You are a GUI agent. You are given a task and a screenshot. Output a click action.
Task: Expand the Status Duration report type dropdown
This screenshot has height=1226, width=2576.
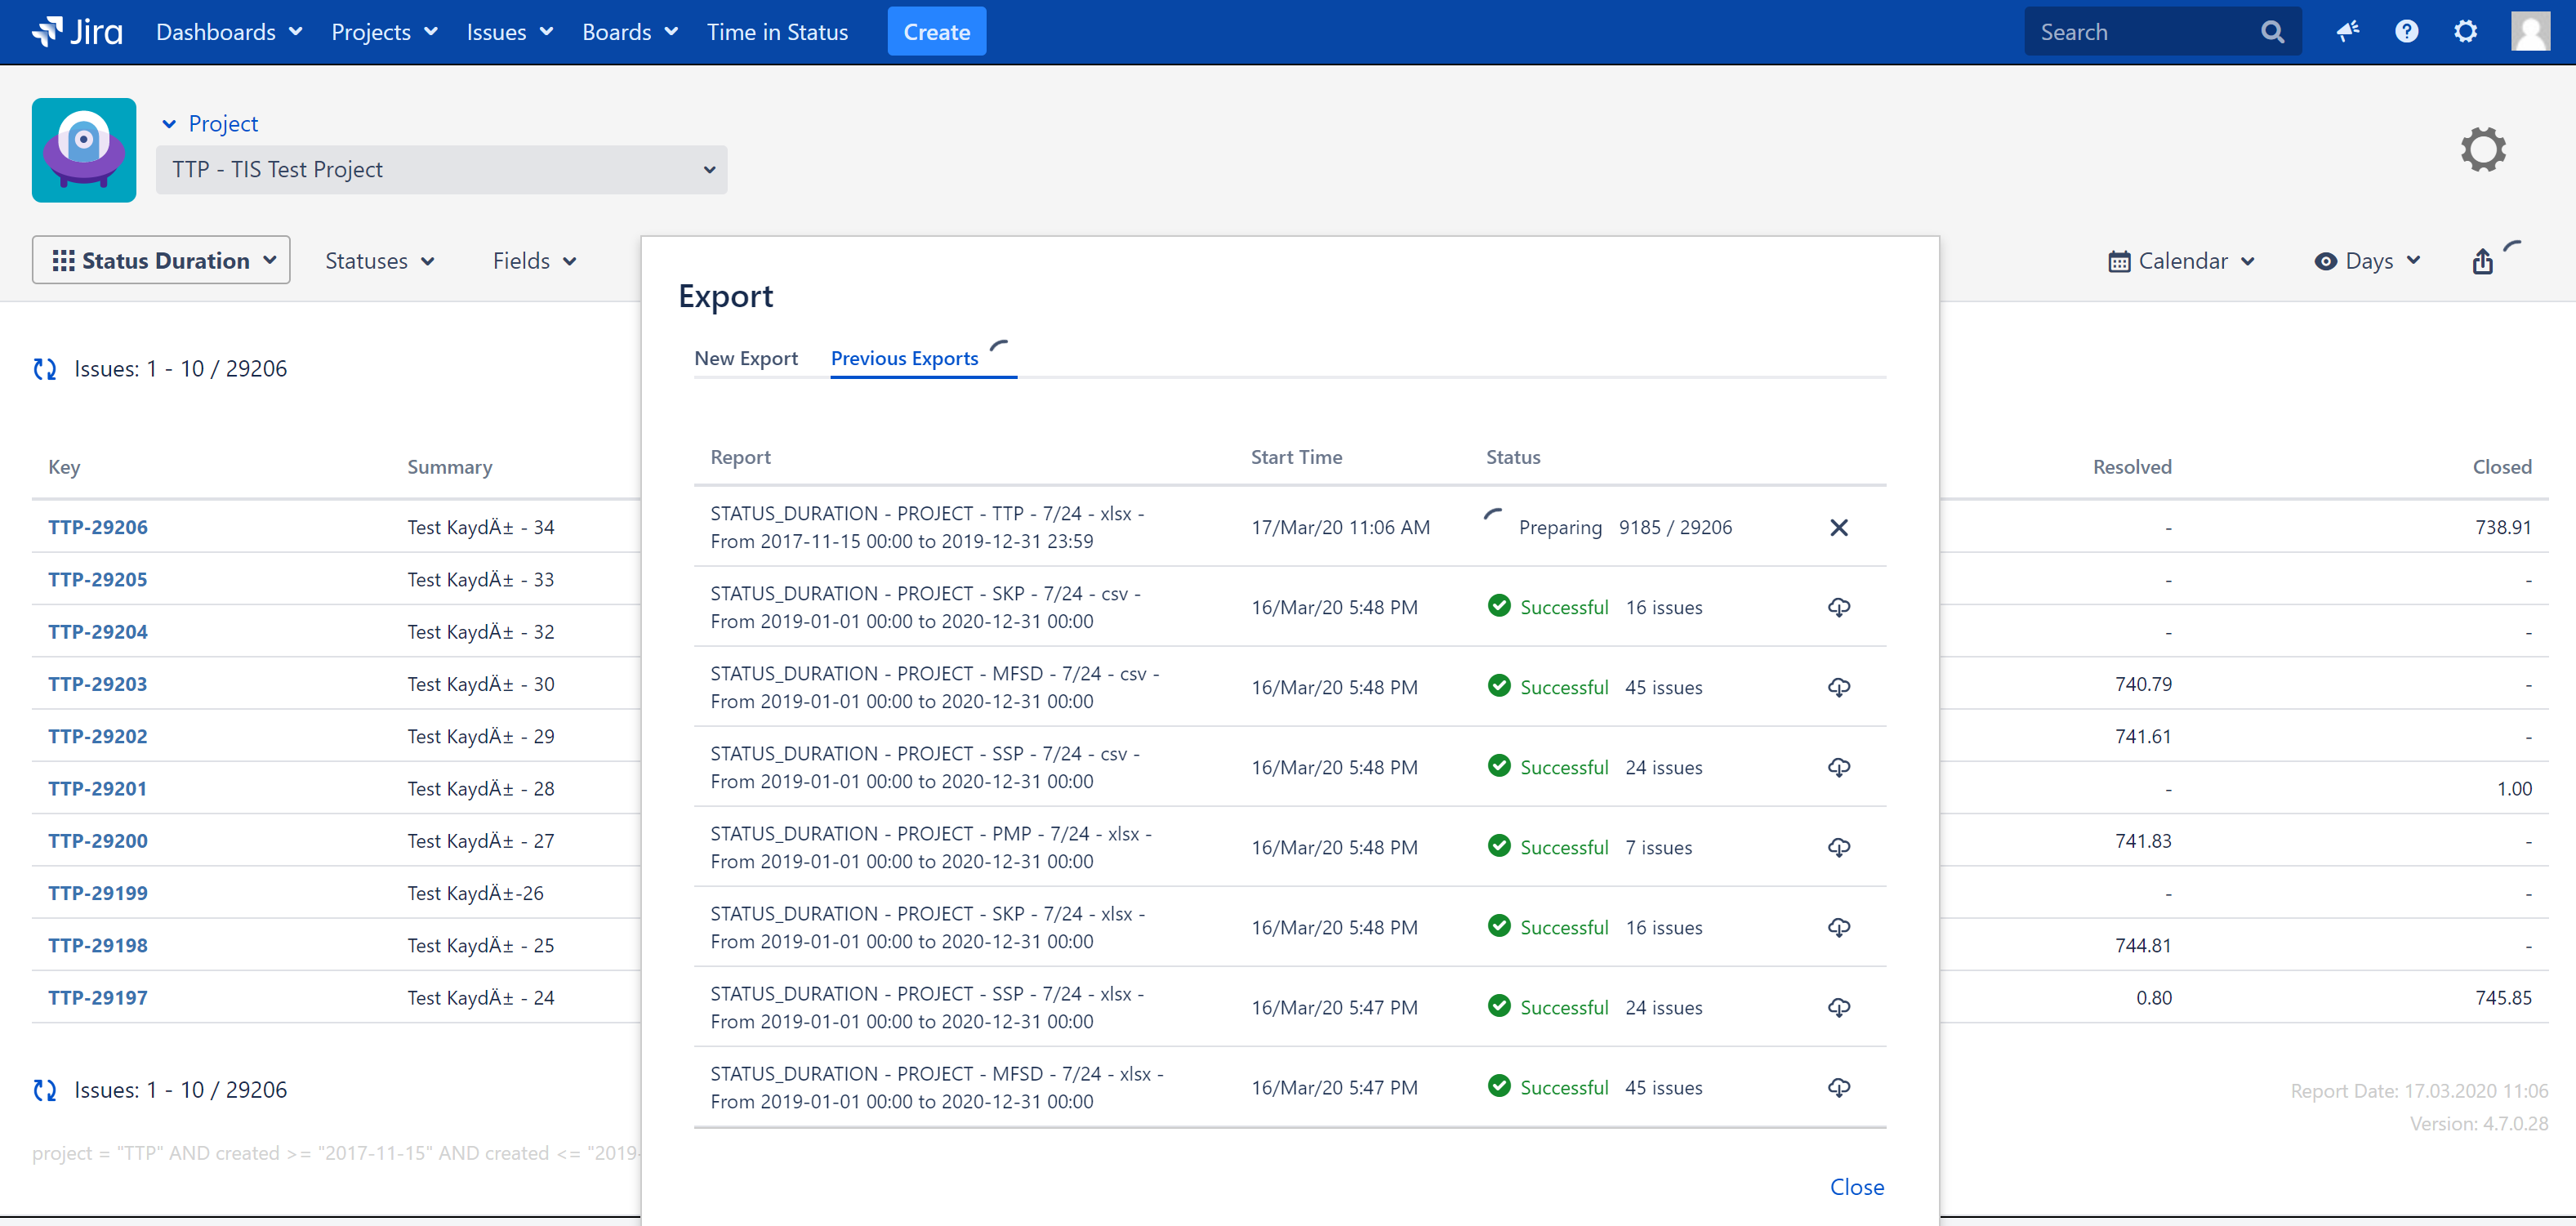[161, 261]
